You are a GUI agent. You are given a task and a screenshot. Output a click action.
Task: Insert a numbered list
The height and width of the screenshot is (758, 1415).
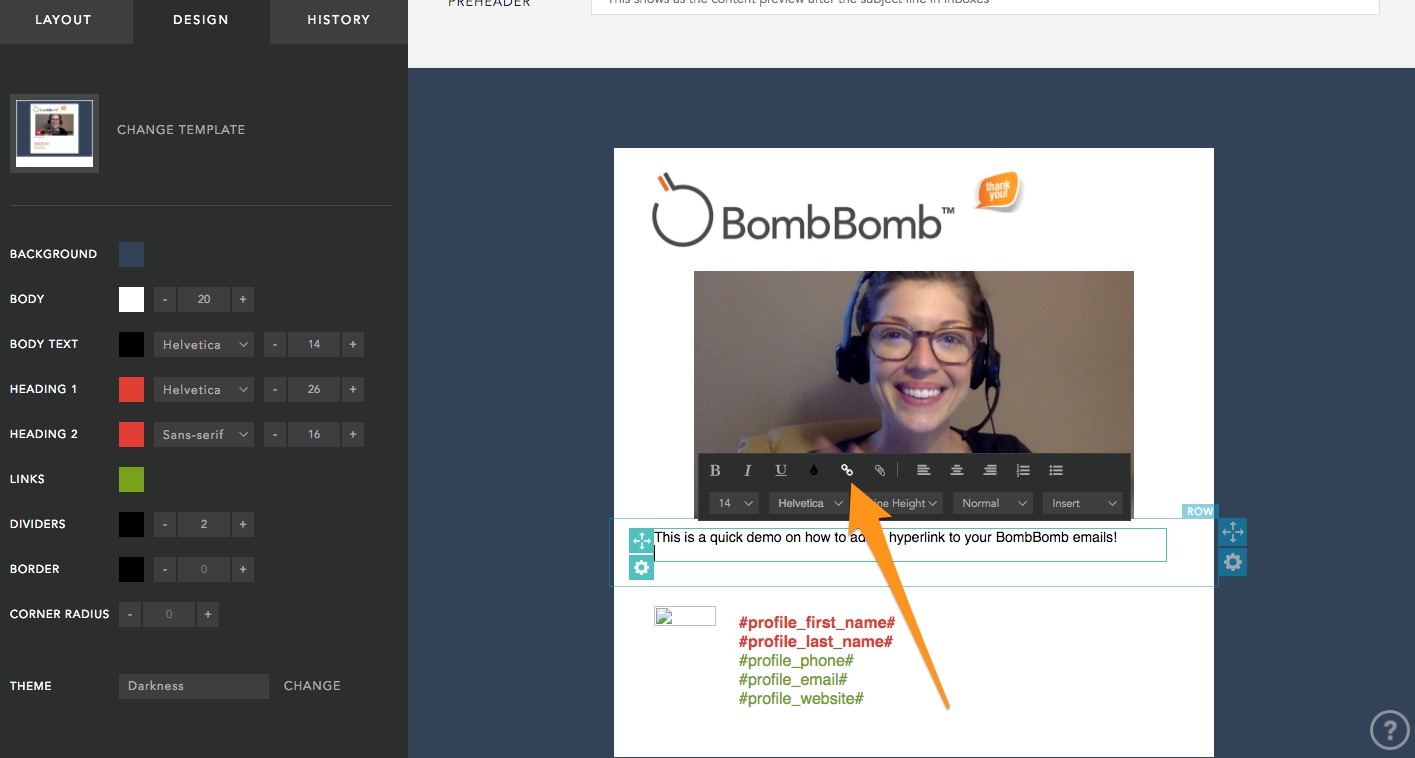click(1023, 470)
